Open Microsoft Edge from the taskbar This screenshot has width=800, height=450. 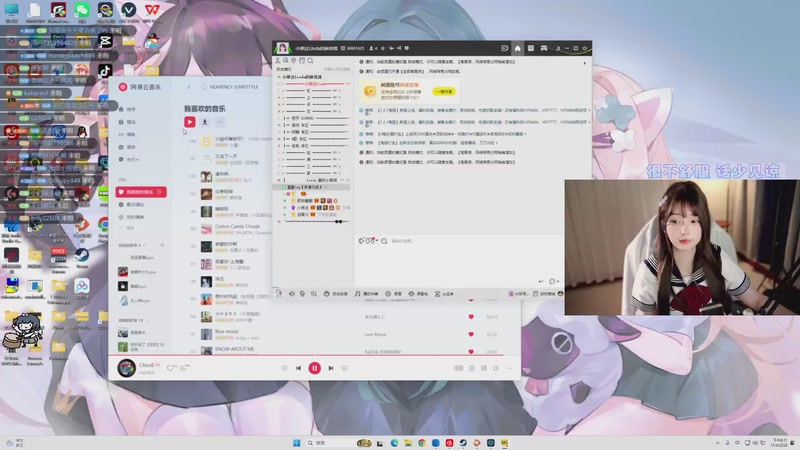(x=394, y=443)
